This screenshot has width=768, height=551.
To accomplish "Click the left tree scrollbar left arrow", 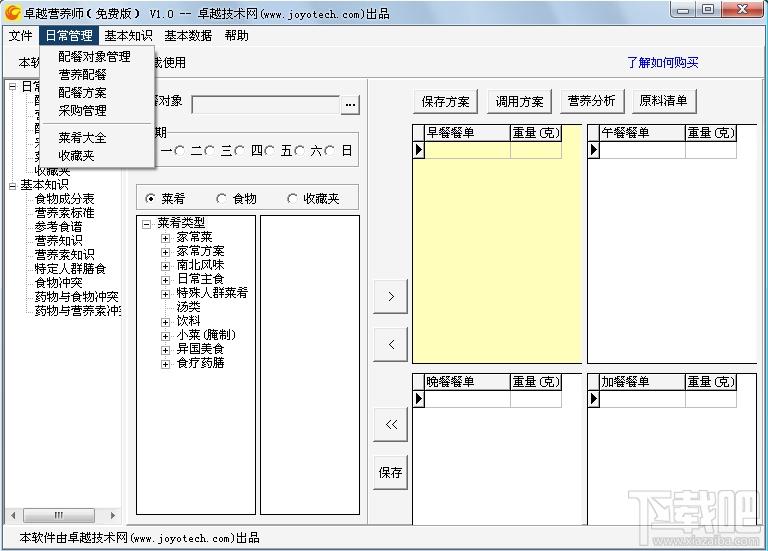I will point(13,515).
